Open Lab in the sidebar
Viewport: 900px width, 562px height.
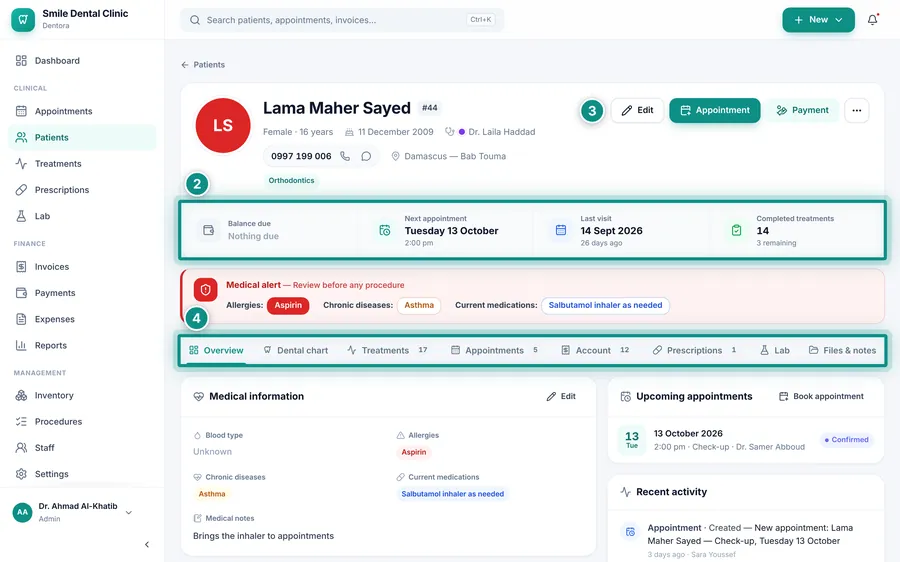point(82,216)
